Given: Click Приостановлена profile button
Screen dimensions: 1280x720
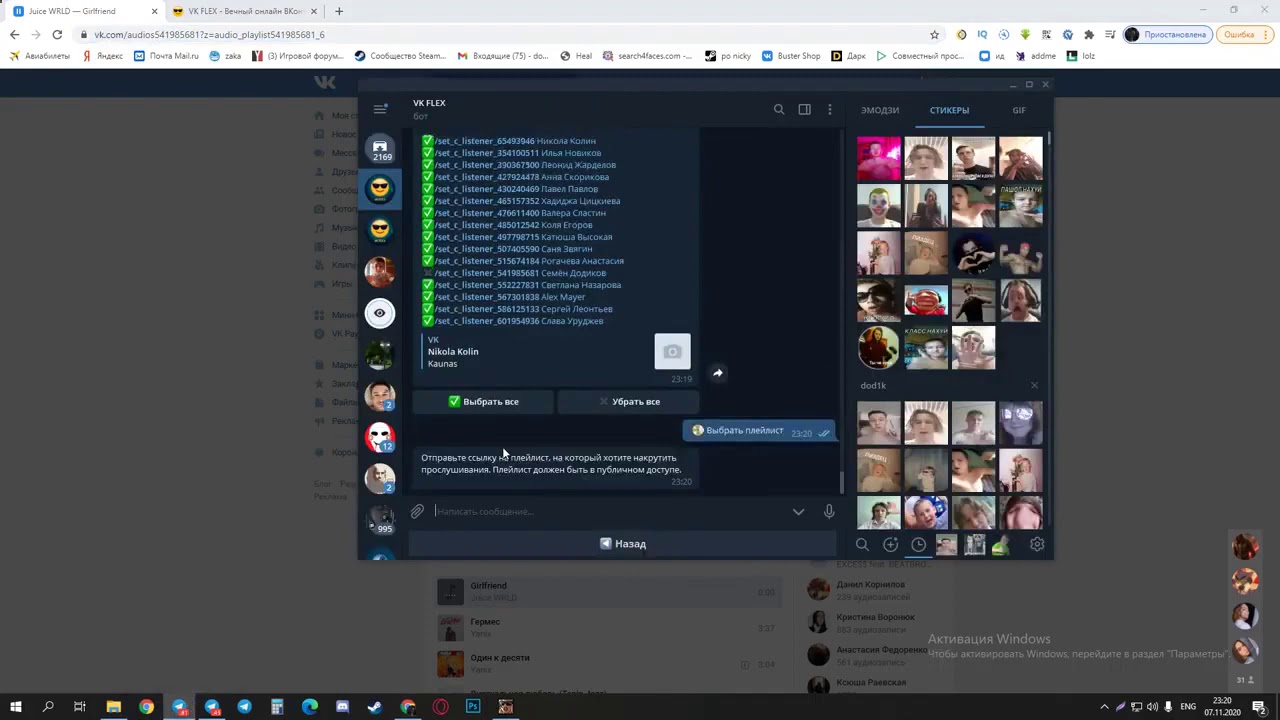Looking at the screenshot, I should 1167,34.
